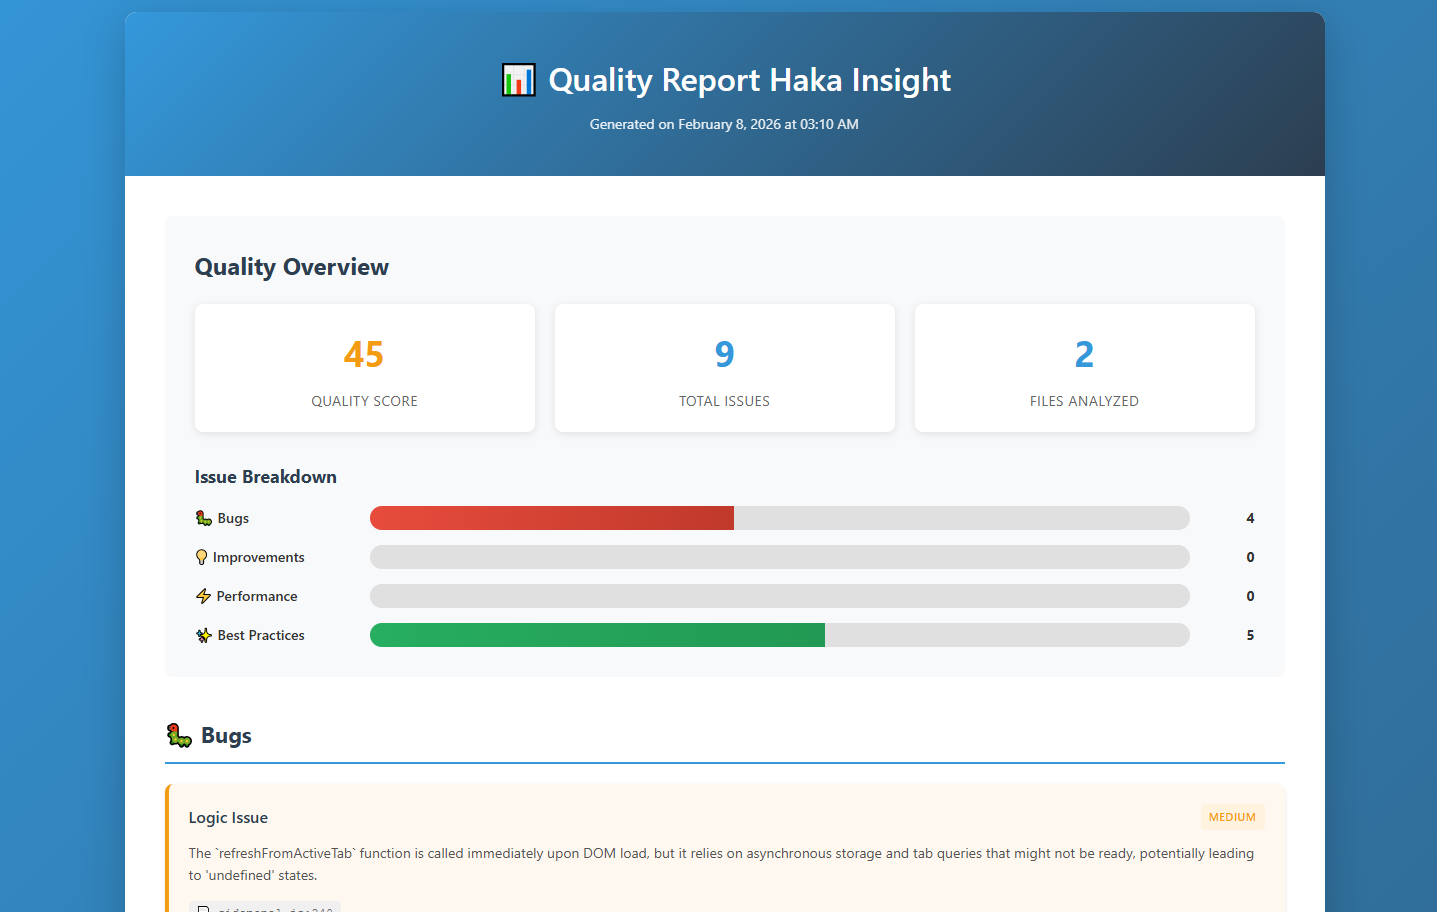Click the Bugs count value of 4
The width and height of the screenshot is (1437, 912).
pyautogui.click(x=1249, y=517)
